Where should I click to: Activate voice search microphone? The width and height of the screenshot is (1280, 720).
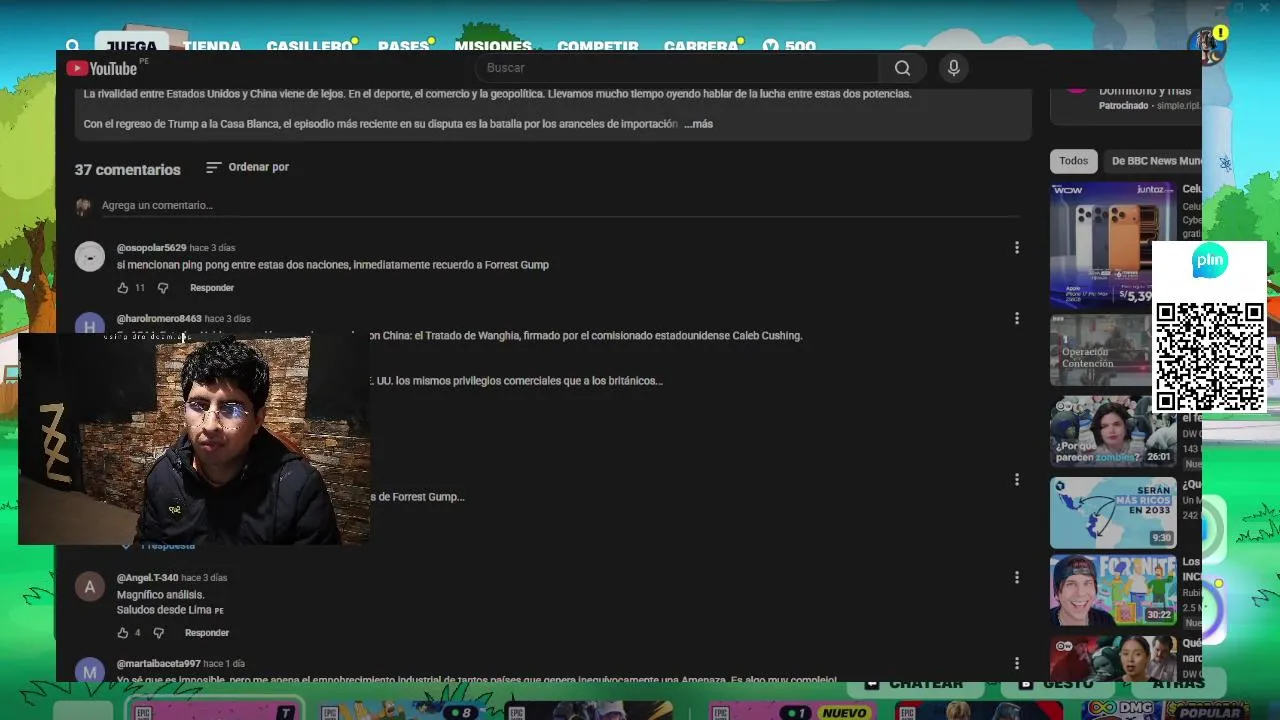click(954, 68)
